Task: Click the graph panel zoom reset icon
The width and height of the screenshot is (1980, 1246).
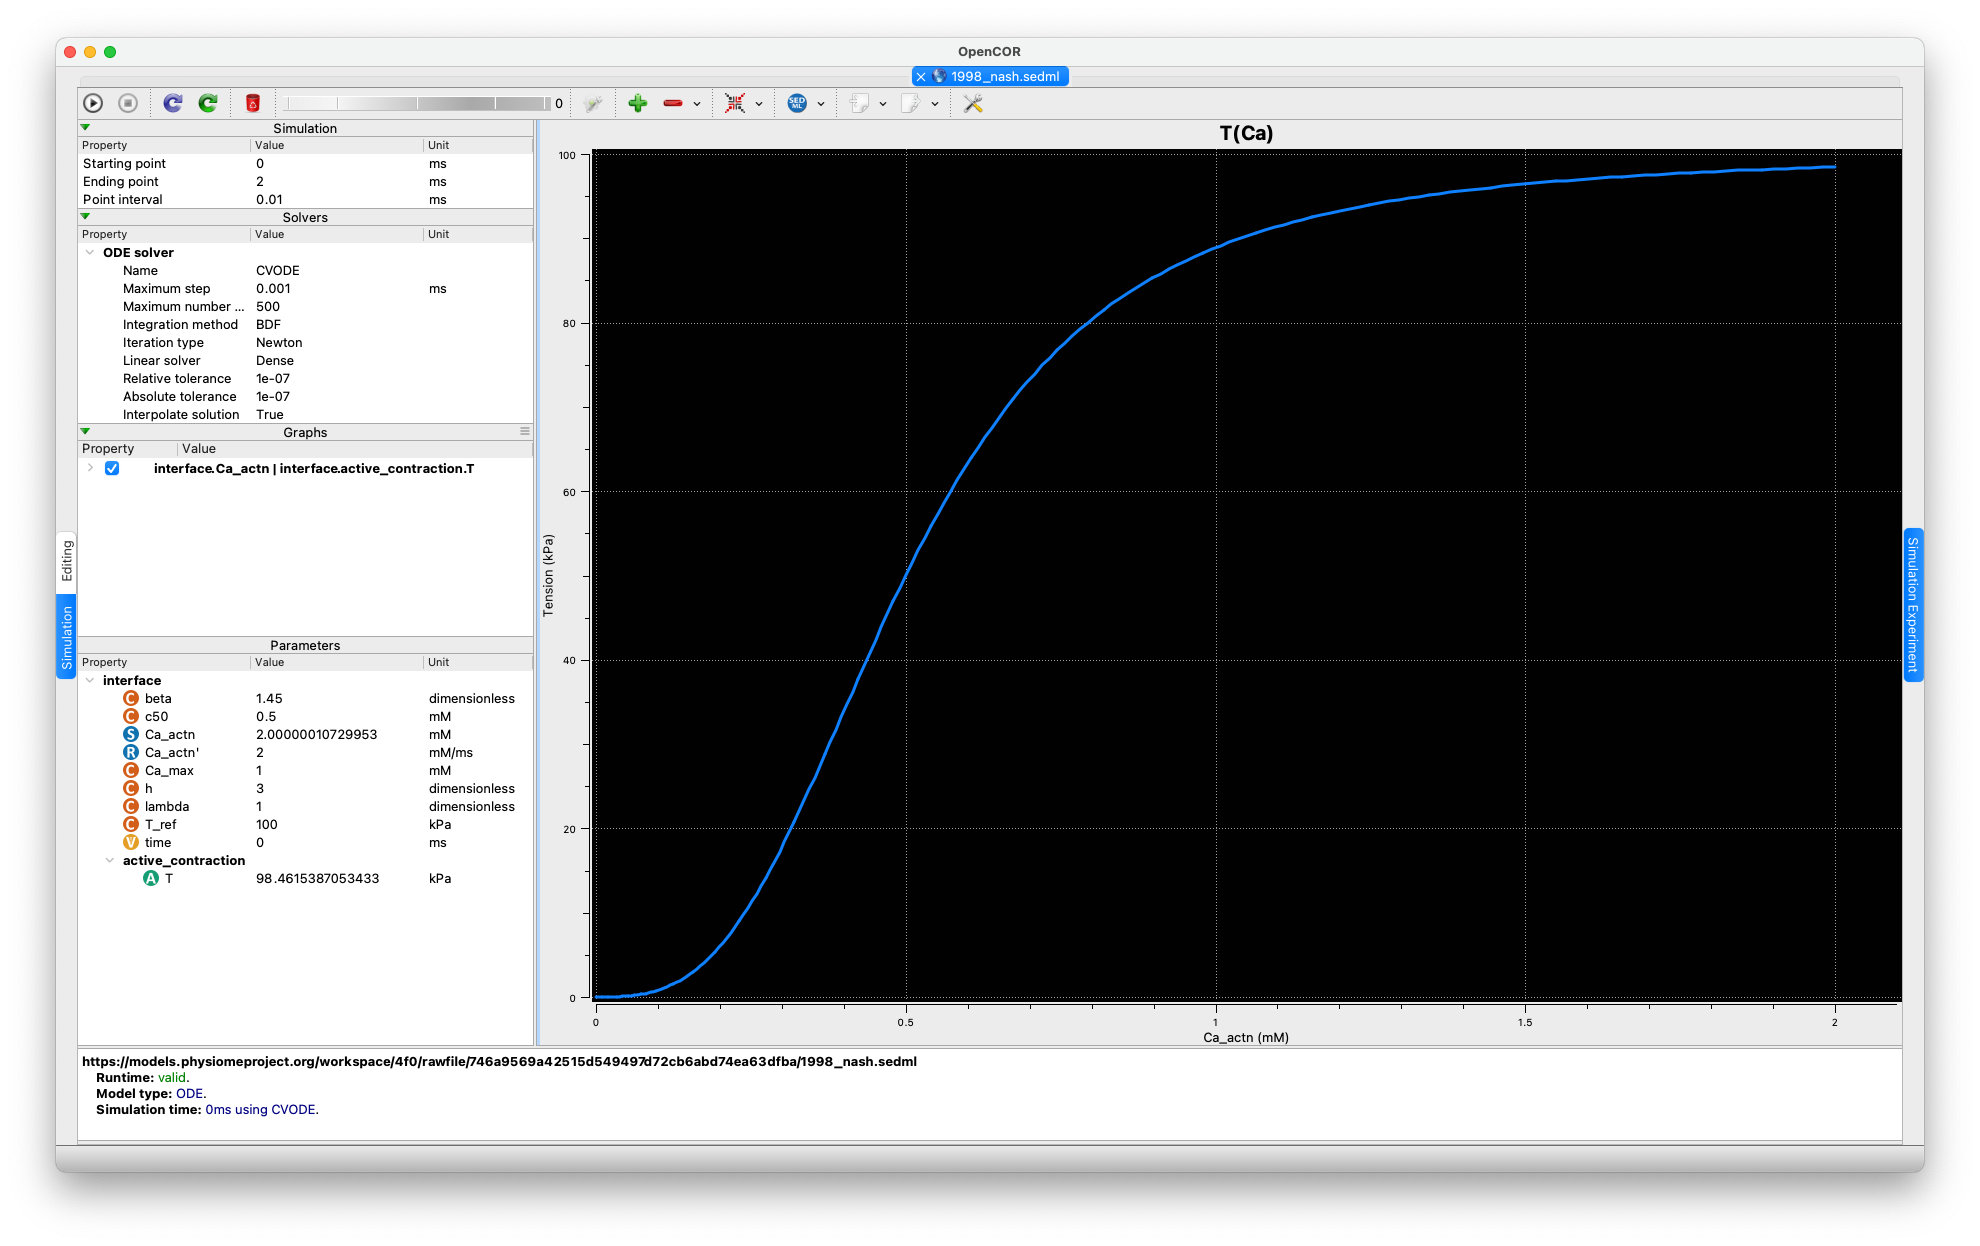Action: (735, 103)
